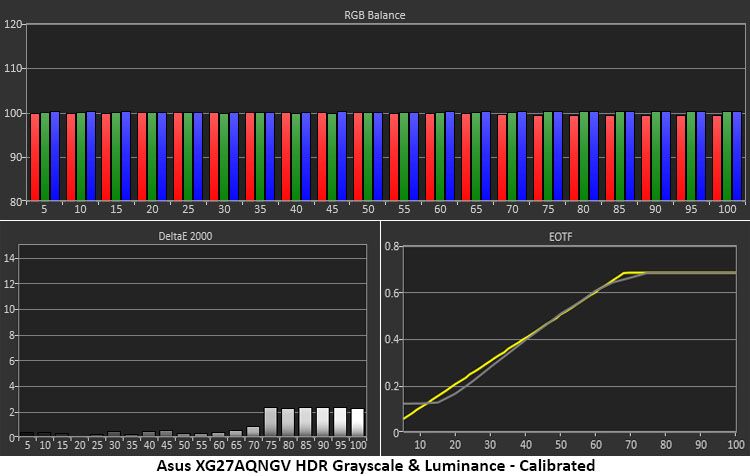Viewport: 750px width, 476px height.
Task: Click the 2 label on DeltaE 2000 axis
Action: pyautogui.click(x=12, y=412)
